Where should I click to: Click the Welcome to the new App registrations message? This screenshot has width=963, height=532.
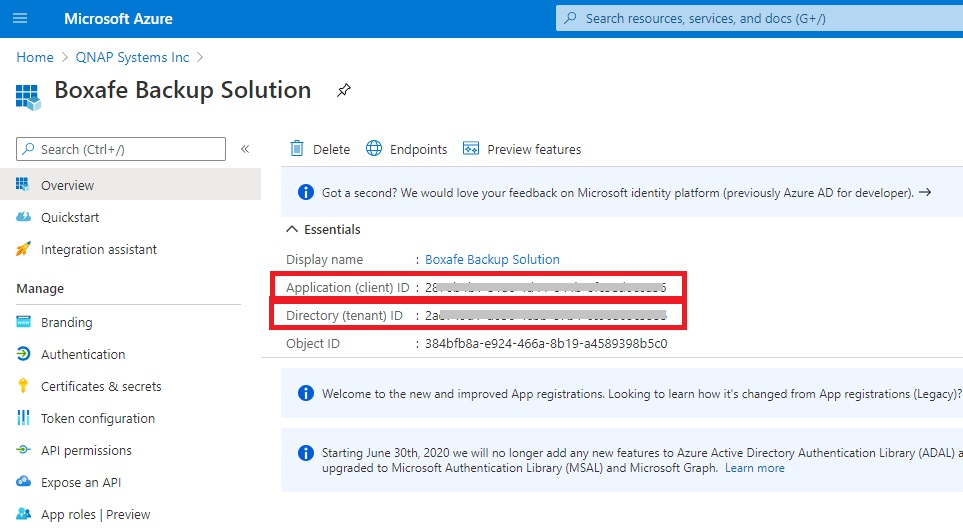pyautogui.click(x=642, y=394)
